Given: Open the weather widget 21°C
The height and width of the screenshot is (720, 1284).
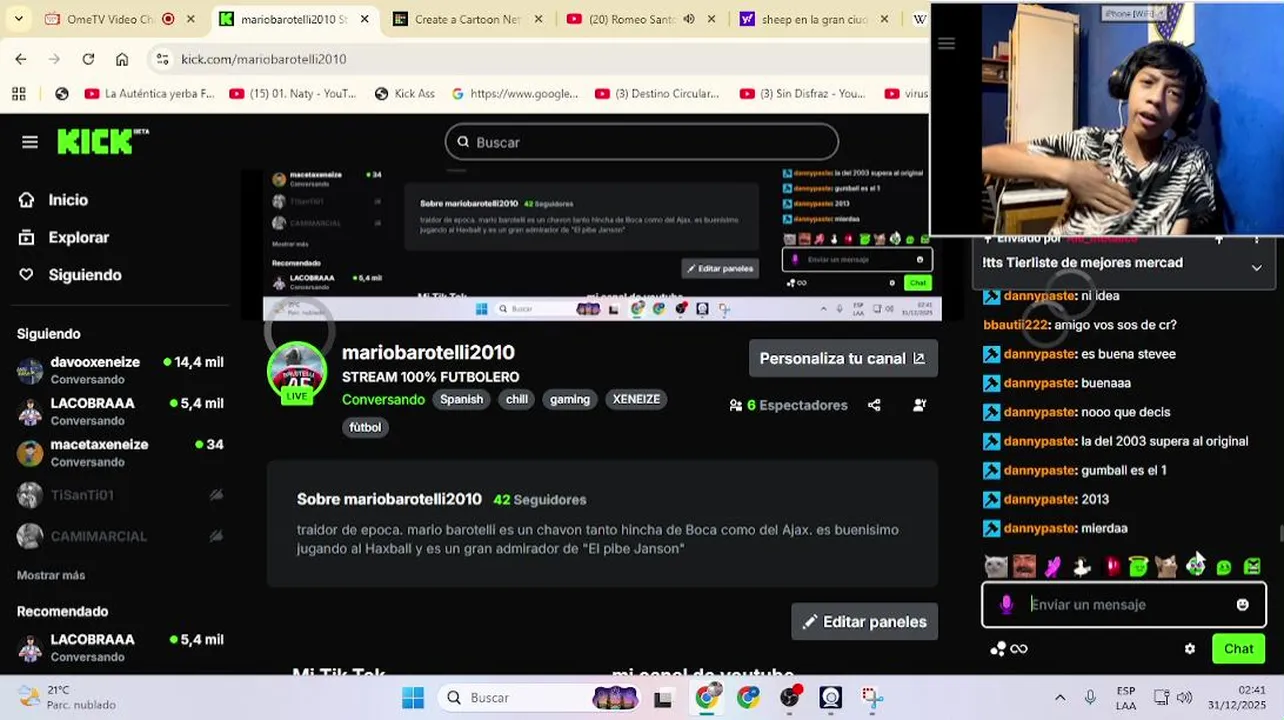Looking at the screenshot, I should pyautogui.click(x=68, y=697).
